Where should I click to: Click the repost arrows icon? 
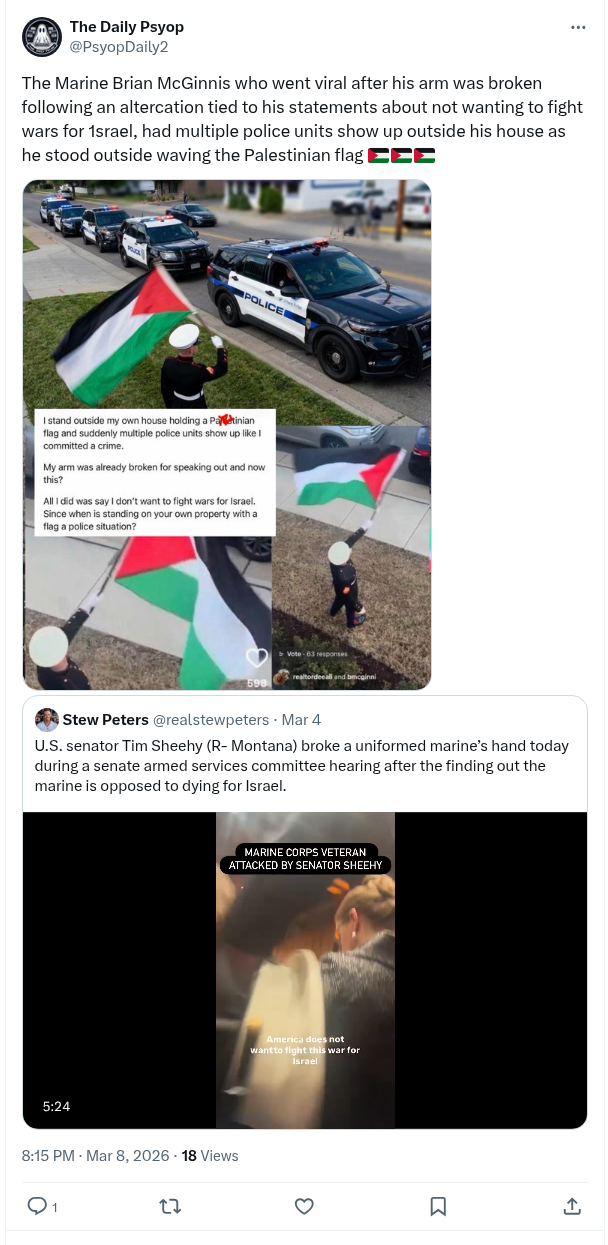pyautogui.click(x=171, y=1206)
